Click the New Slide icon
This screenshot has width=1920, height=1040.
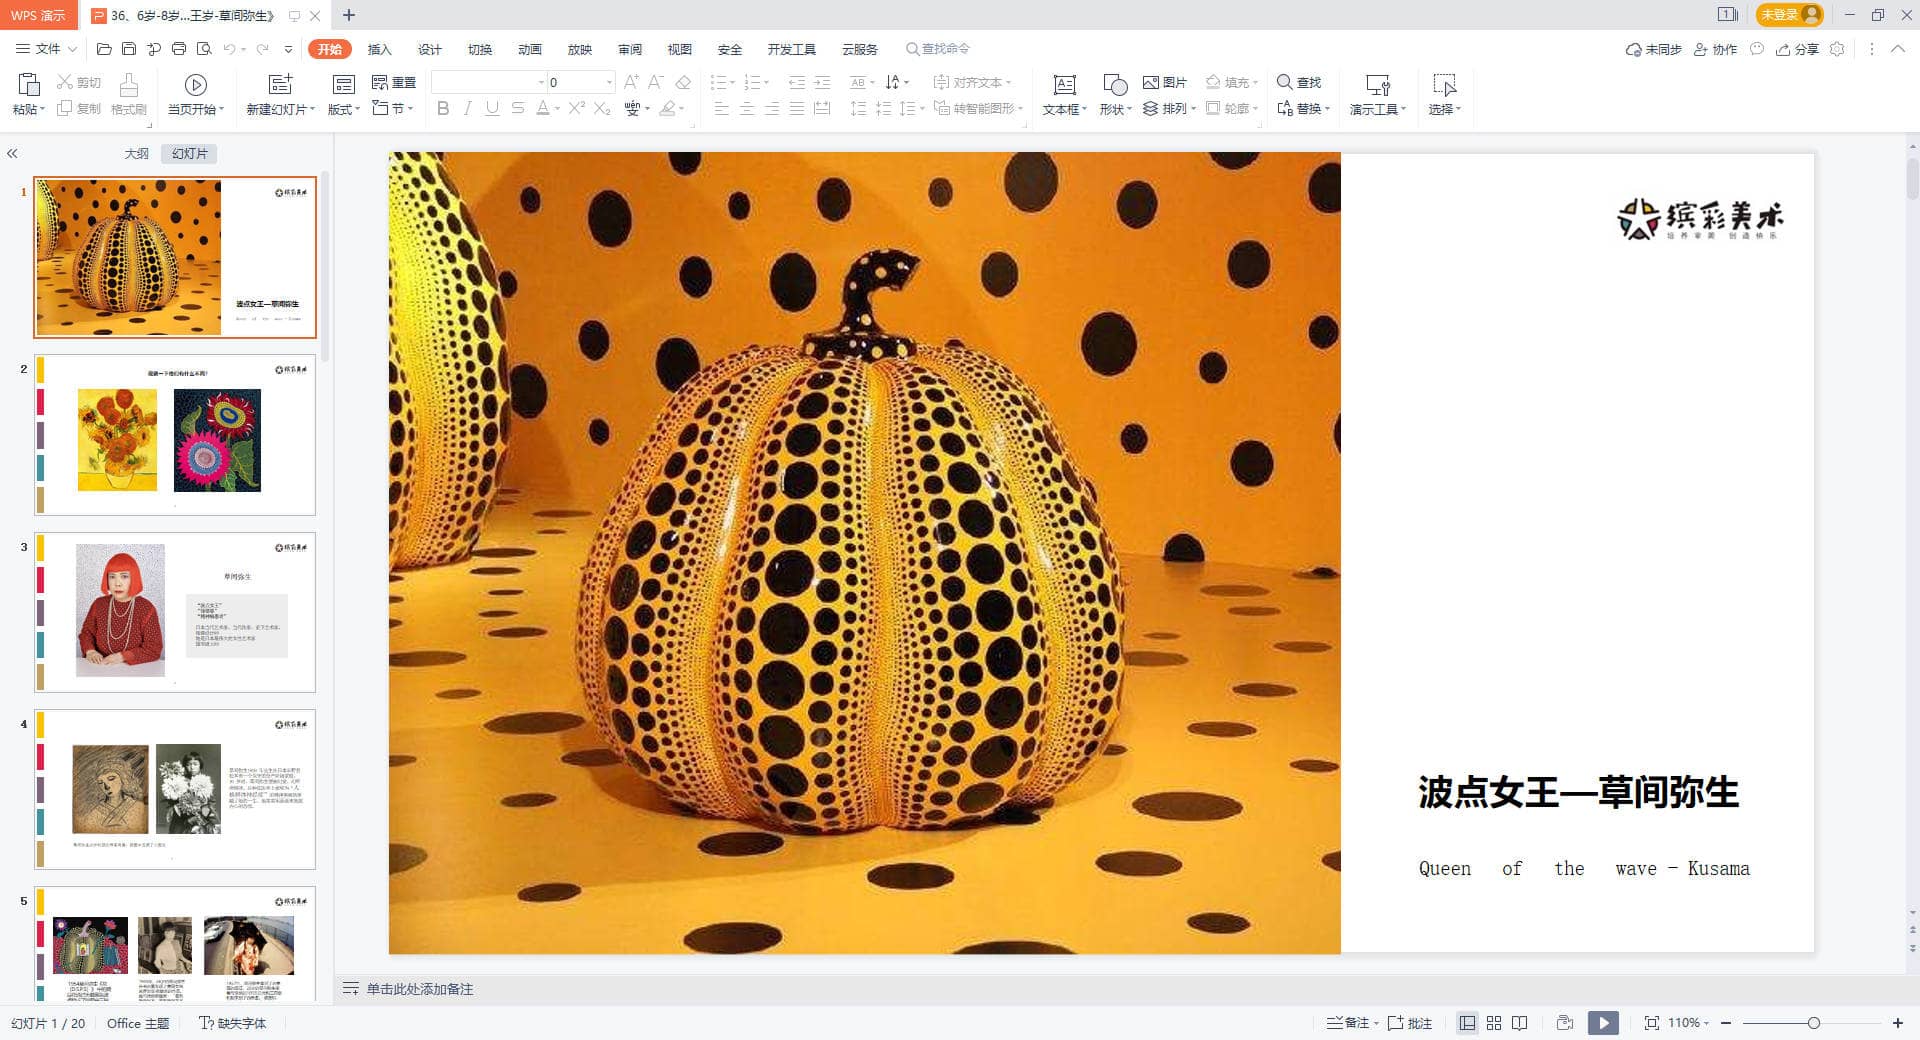(281, 84)
